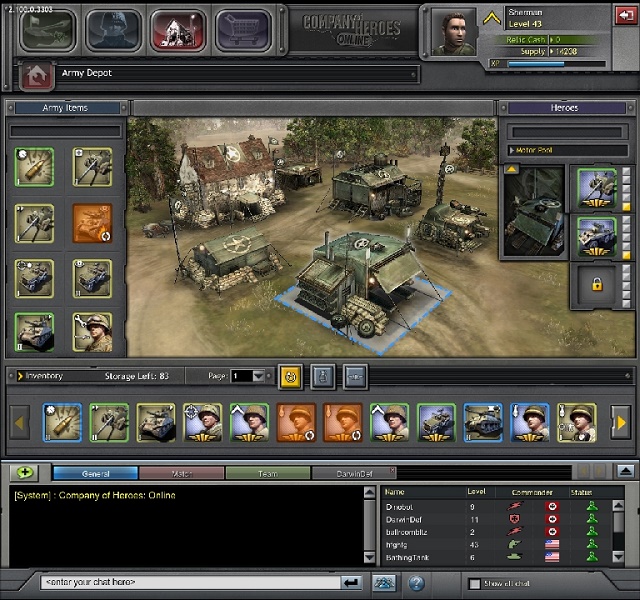Click the player list scroll down arrow
This screenshot has height=600, width=640.
pos(618,556)
